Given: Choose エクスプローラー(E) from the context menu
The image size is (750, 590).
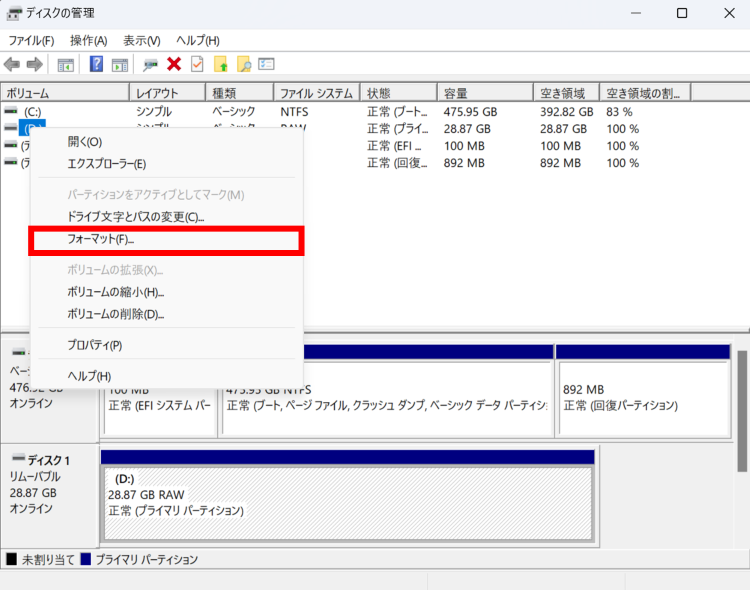Looking at the screenshot, I should (x=166, y=164).
